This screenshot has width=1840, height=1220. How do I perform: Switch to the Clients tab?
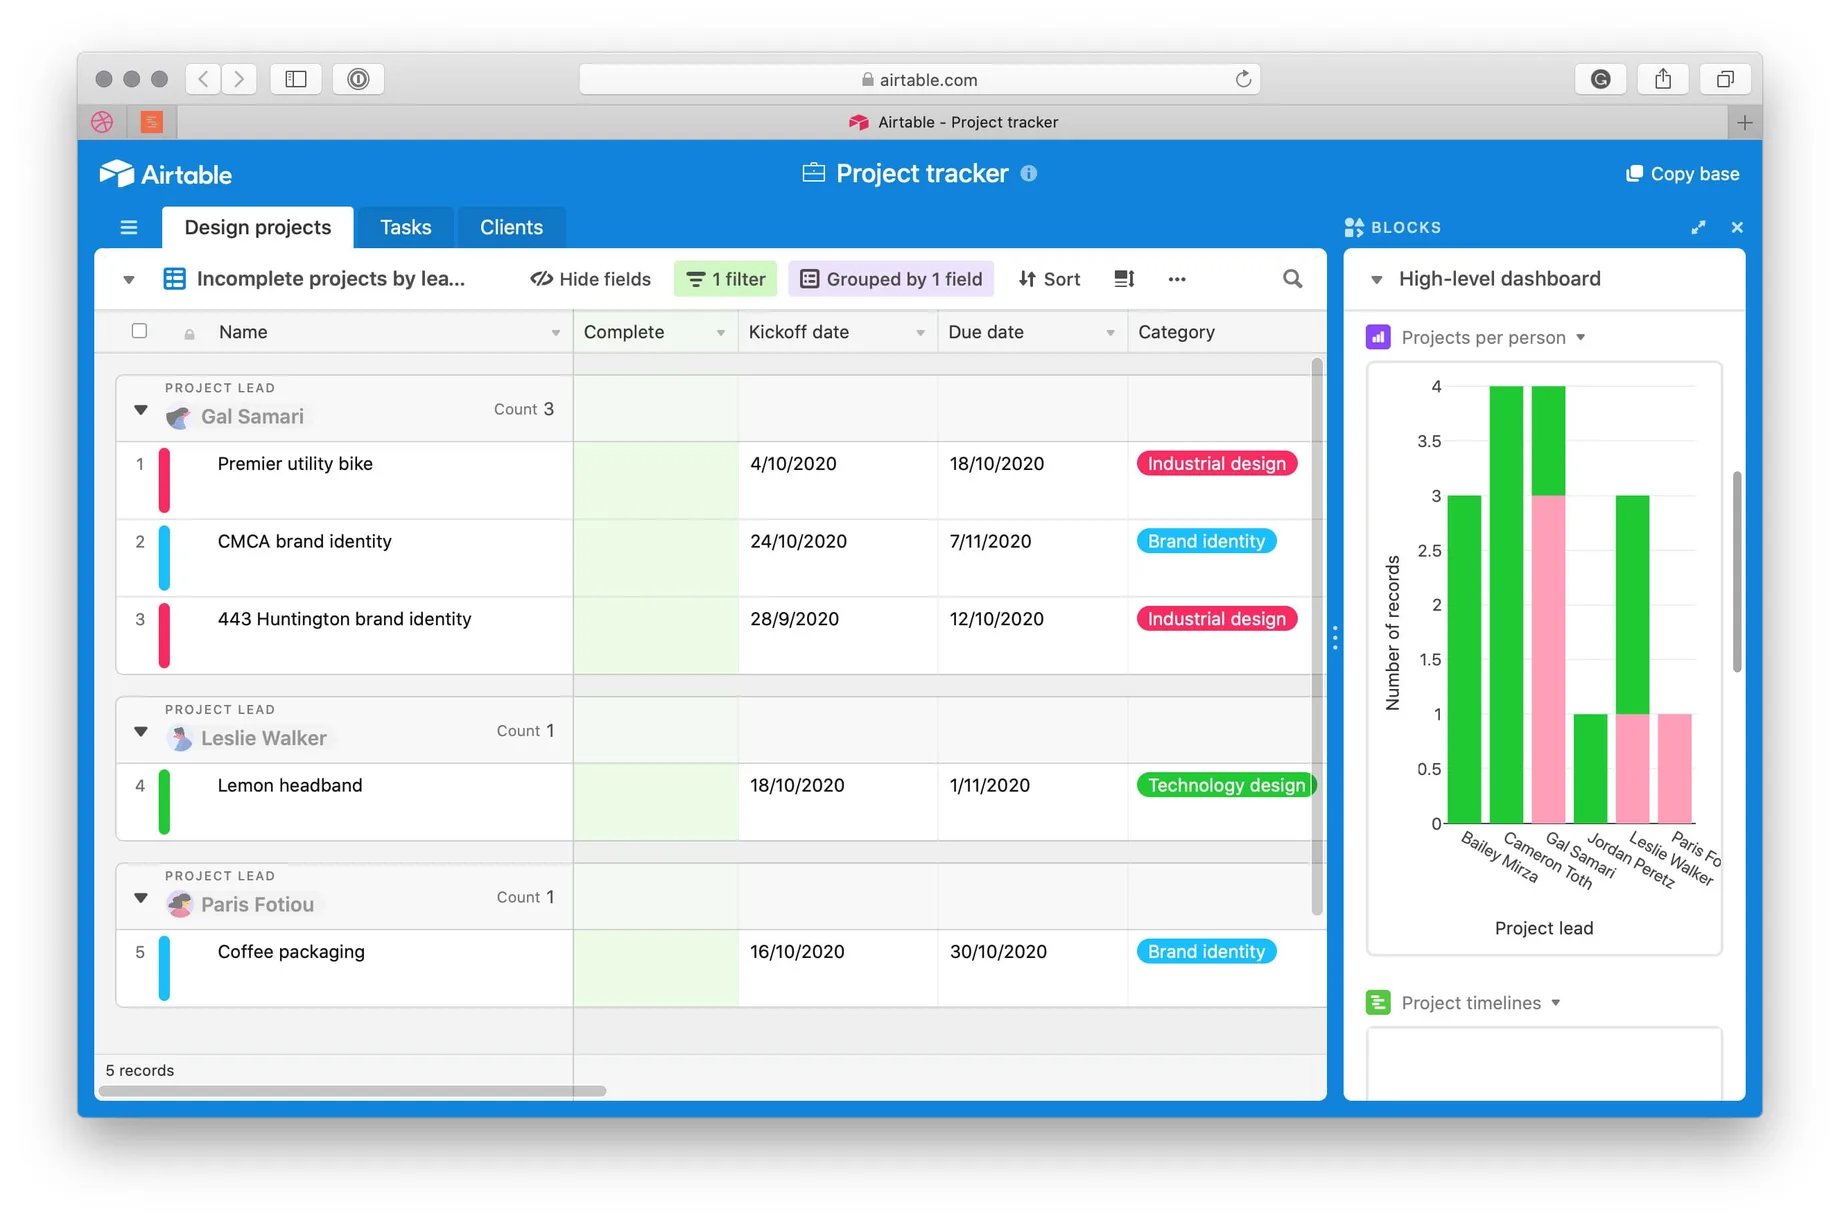512,227
